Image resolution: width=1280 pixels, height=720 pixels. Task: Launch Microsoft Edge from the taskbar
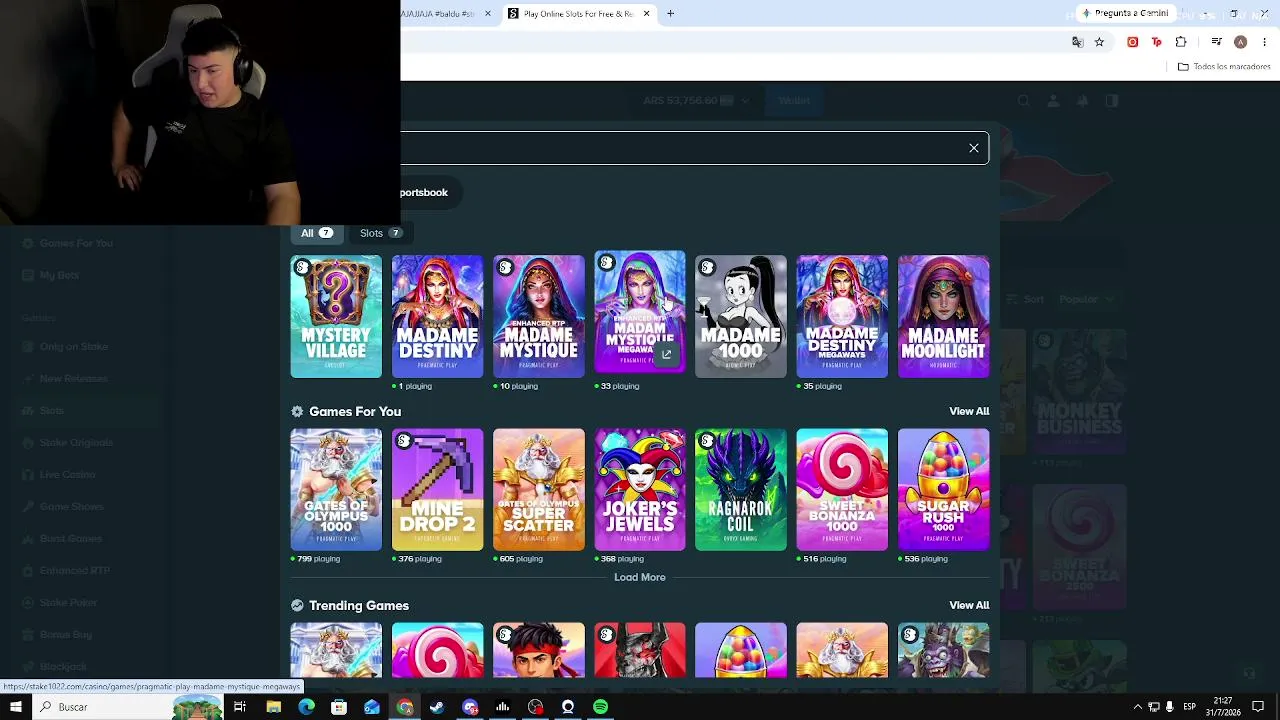tap(306, 707)
